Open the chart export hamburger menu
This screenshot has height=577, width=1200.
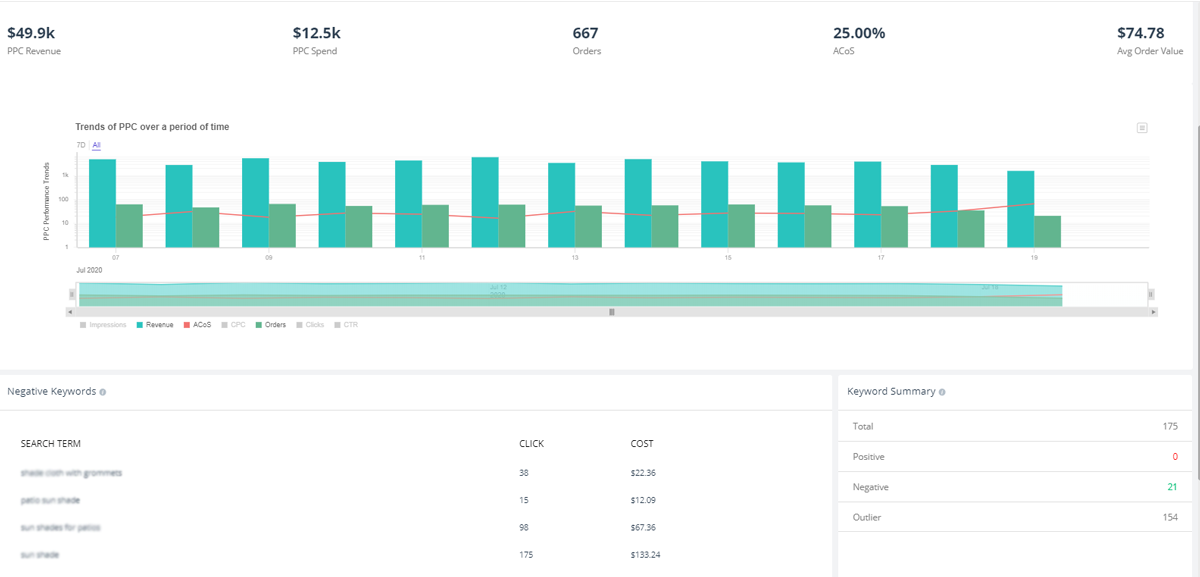point(1142,128)
